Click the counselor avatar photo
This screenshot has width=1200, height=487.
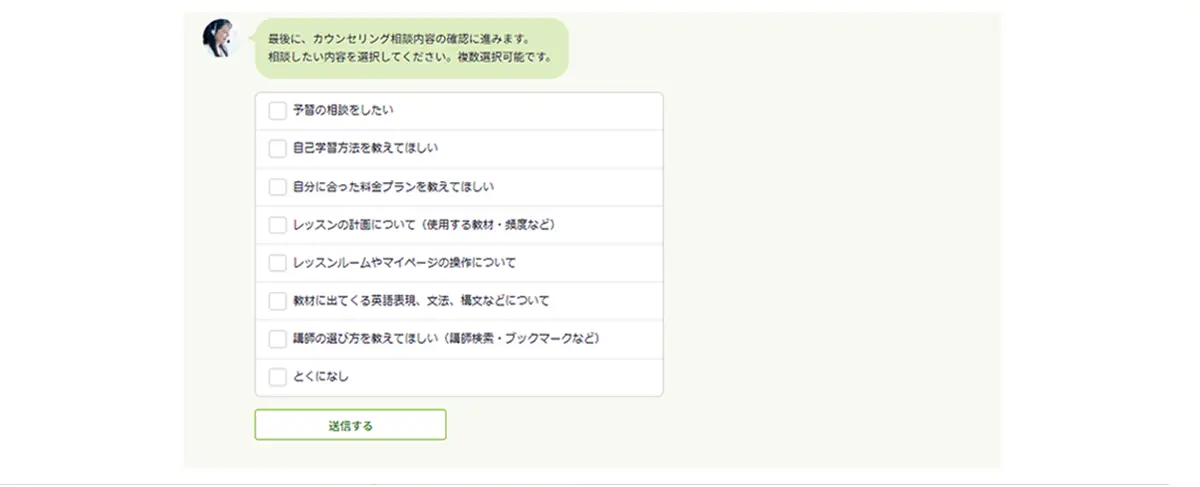pyautogui.click(x=219, y=39)
